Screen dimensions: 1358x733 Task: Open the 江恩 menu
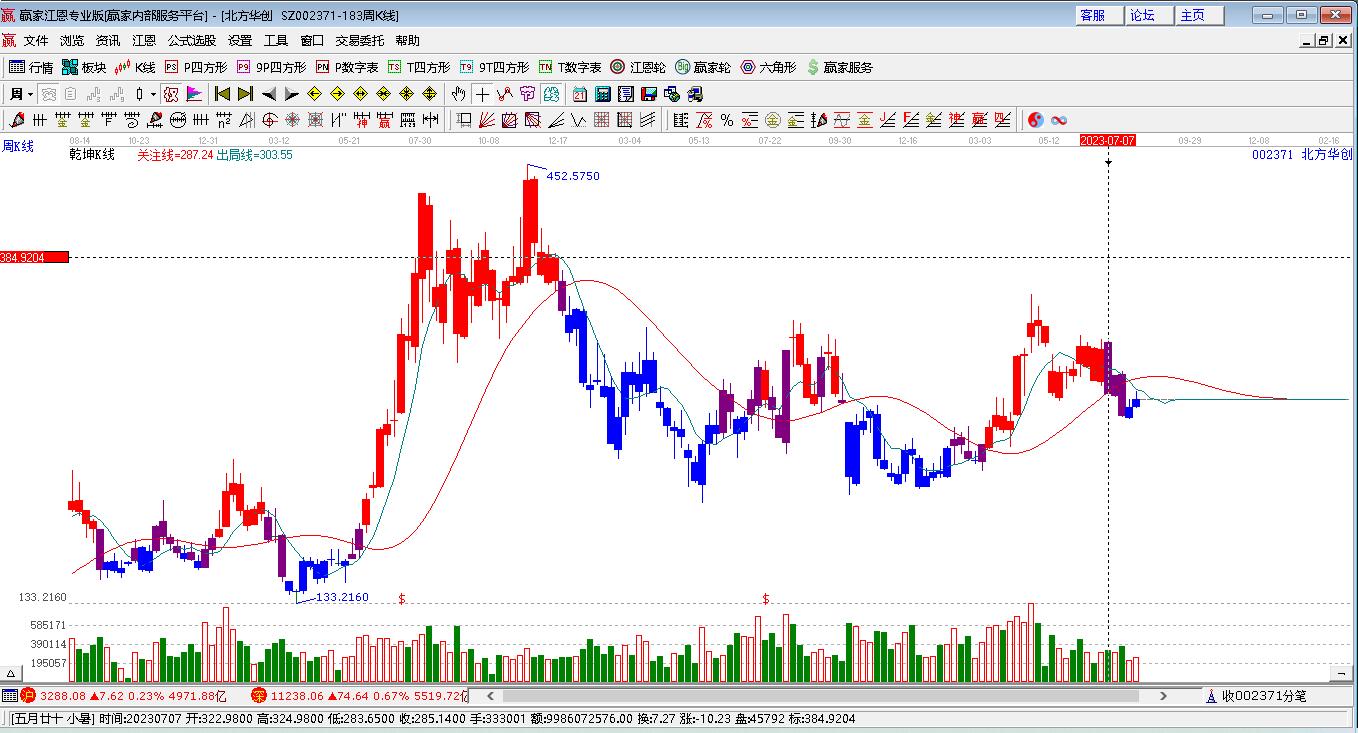click(x=144, y=41)
